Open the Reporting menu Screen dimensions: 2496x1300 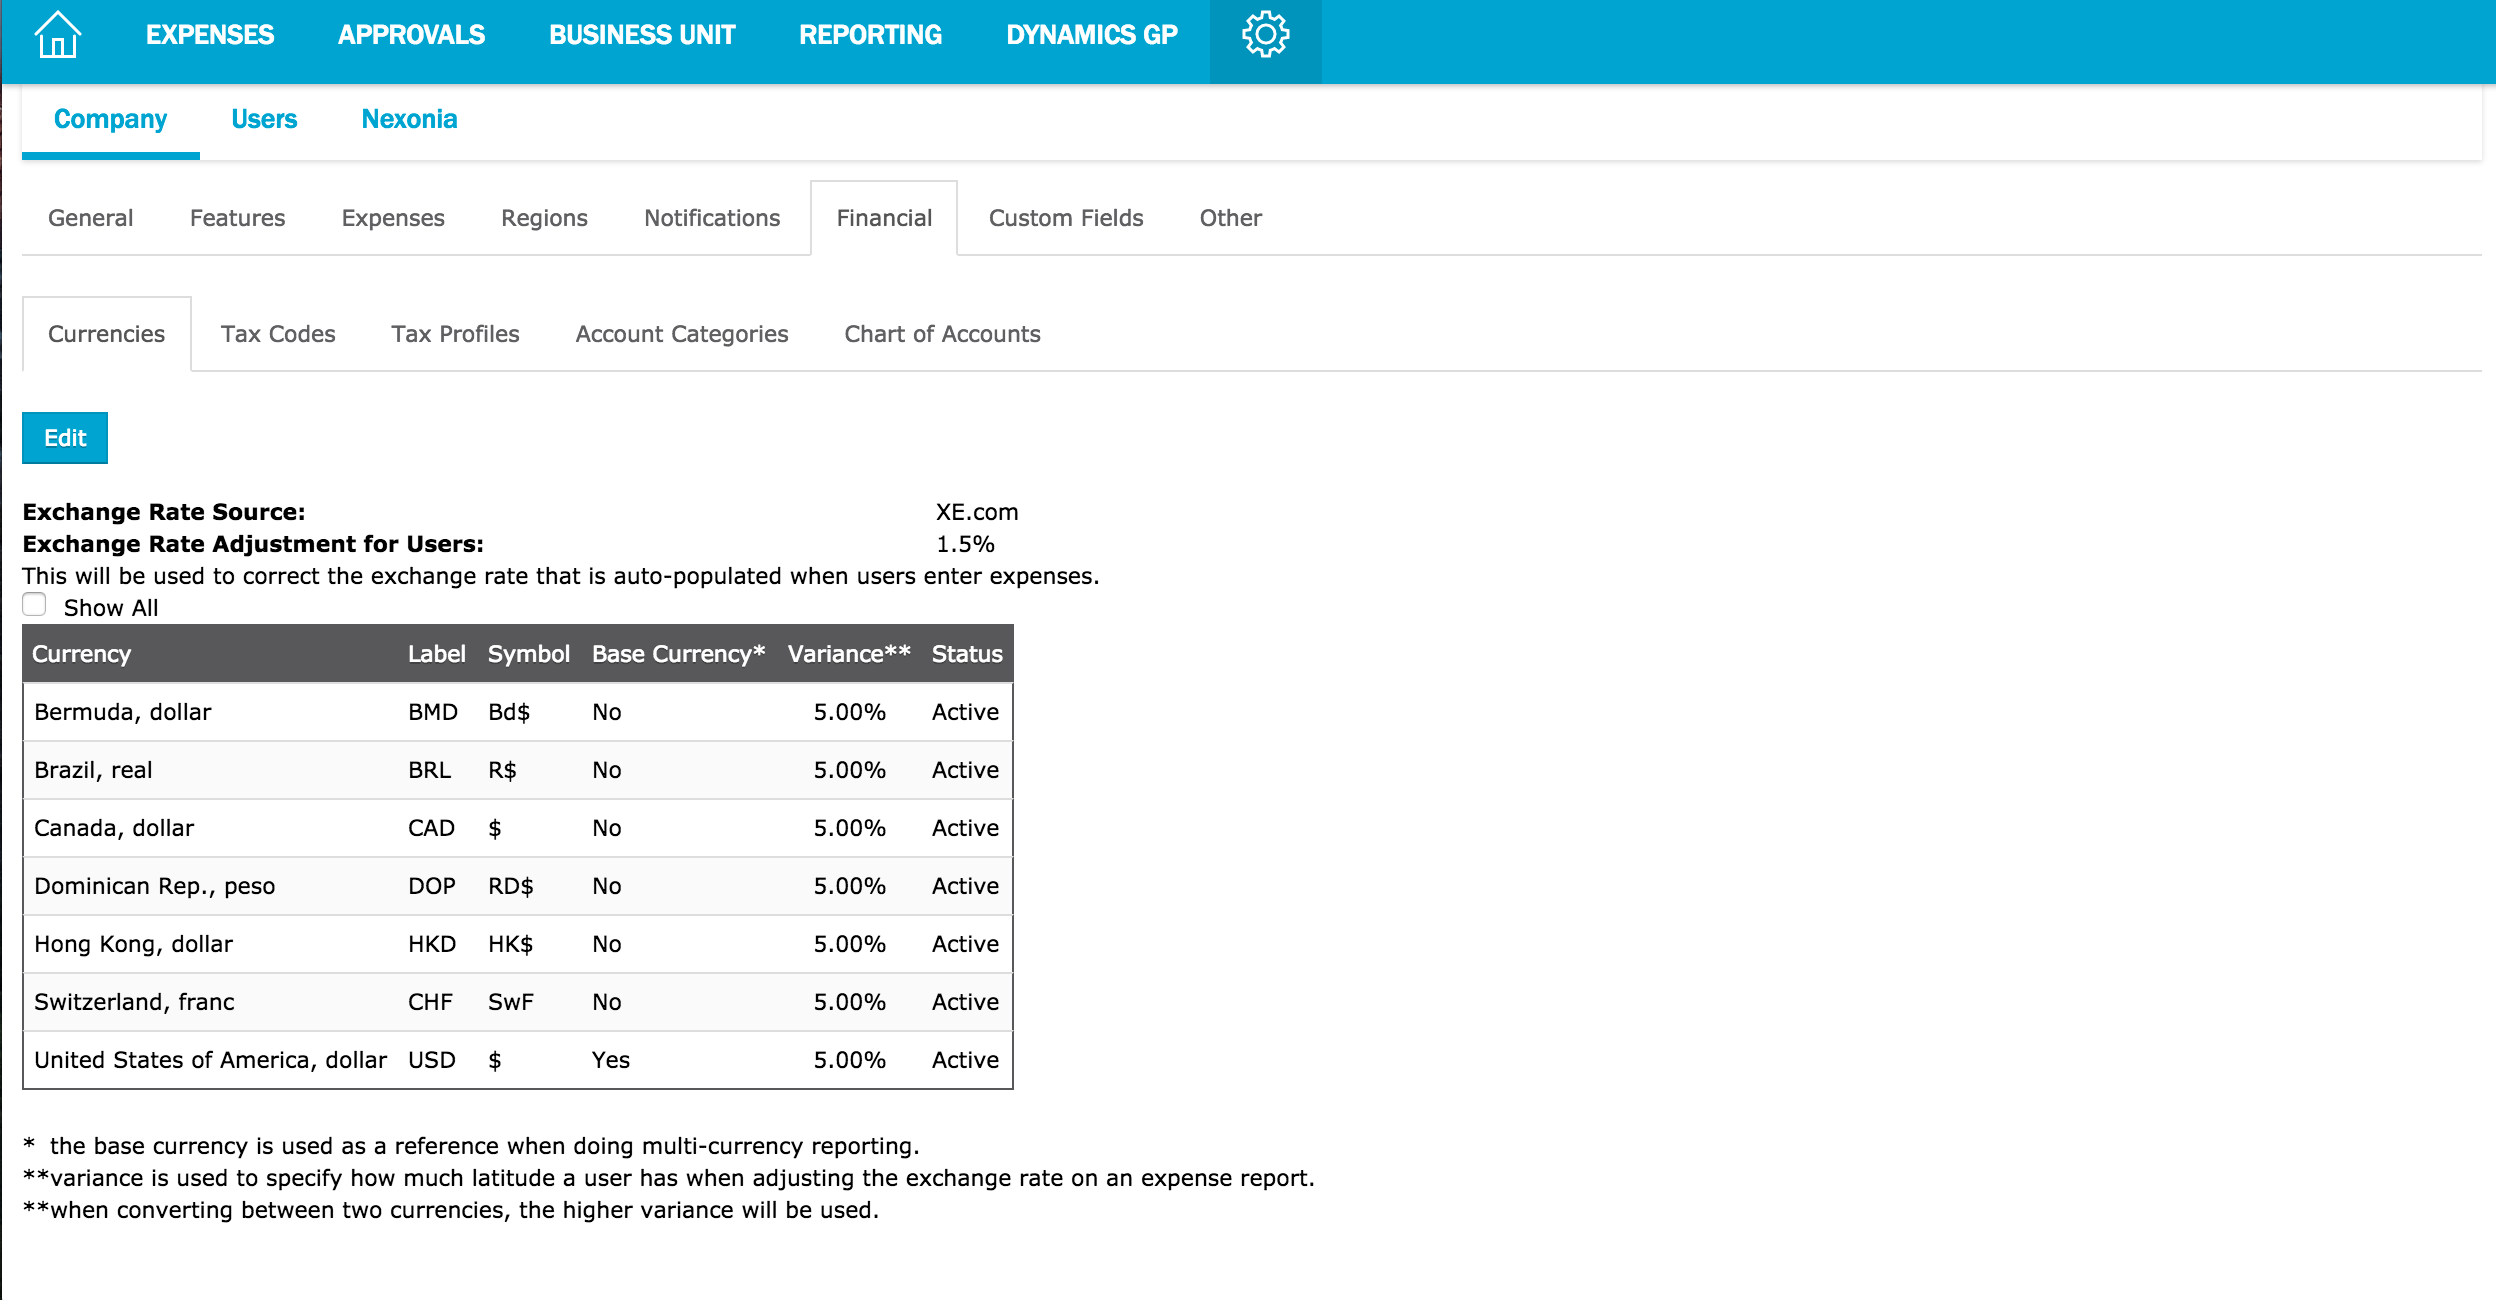pos(870,36)
